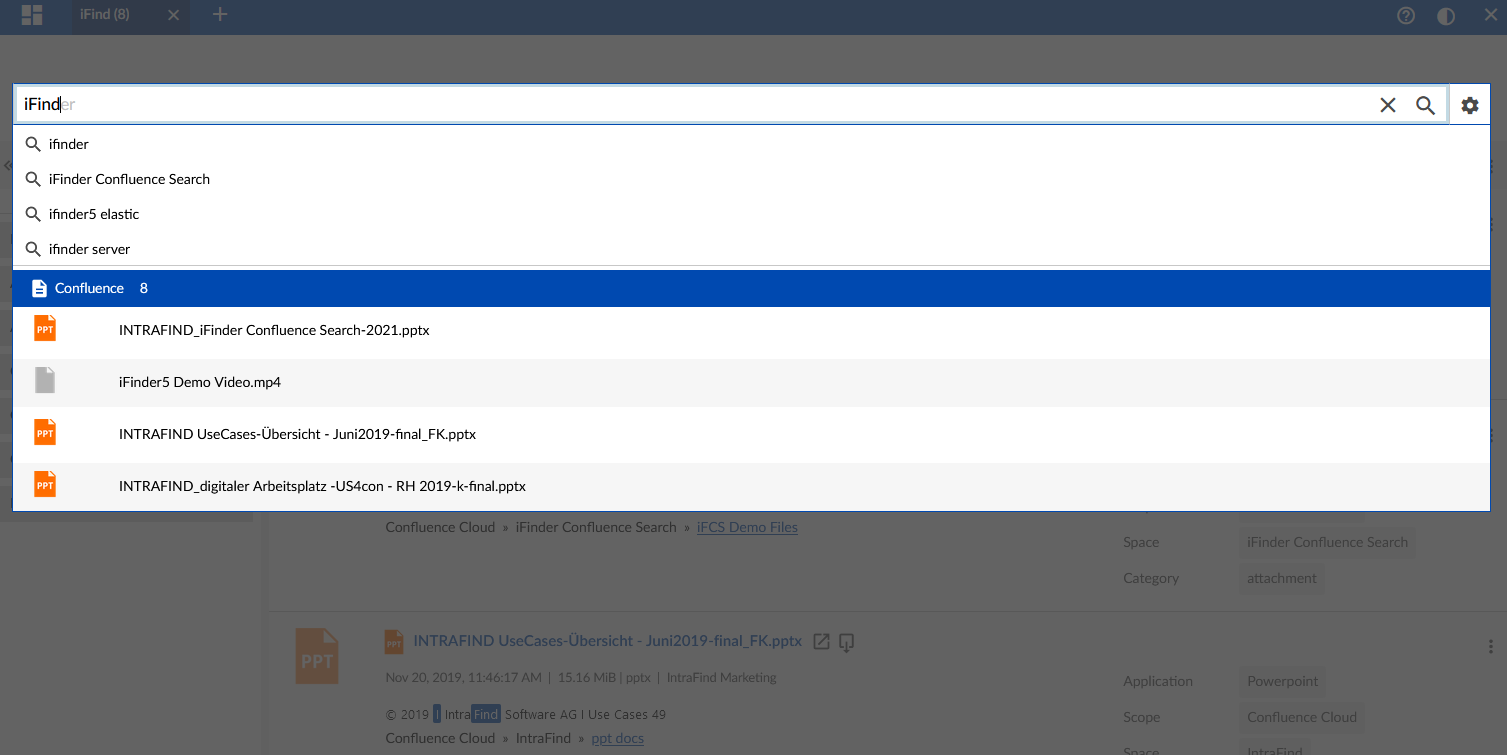Image resolution: width=1507 pixels, height=755 pixels.
Task: Open the search settings gear
Action: 1470,105
